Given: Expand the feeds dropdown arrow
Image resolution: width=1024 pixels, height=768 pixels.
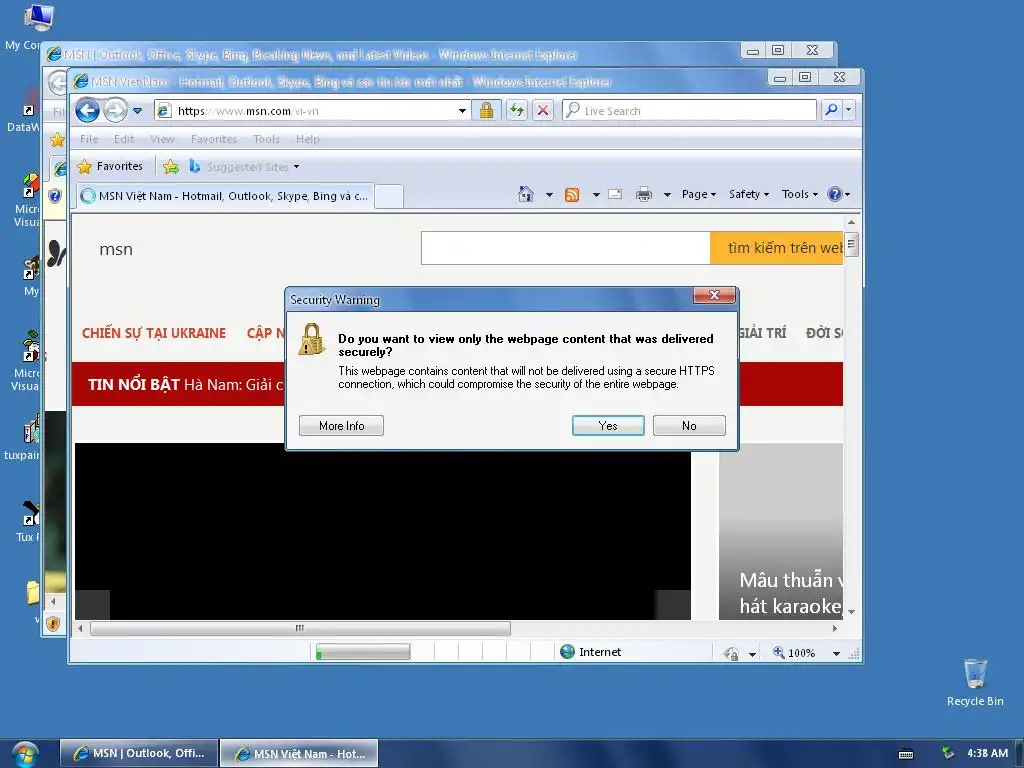Looking at the screenshot, I should click(x=596, y=195).
